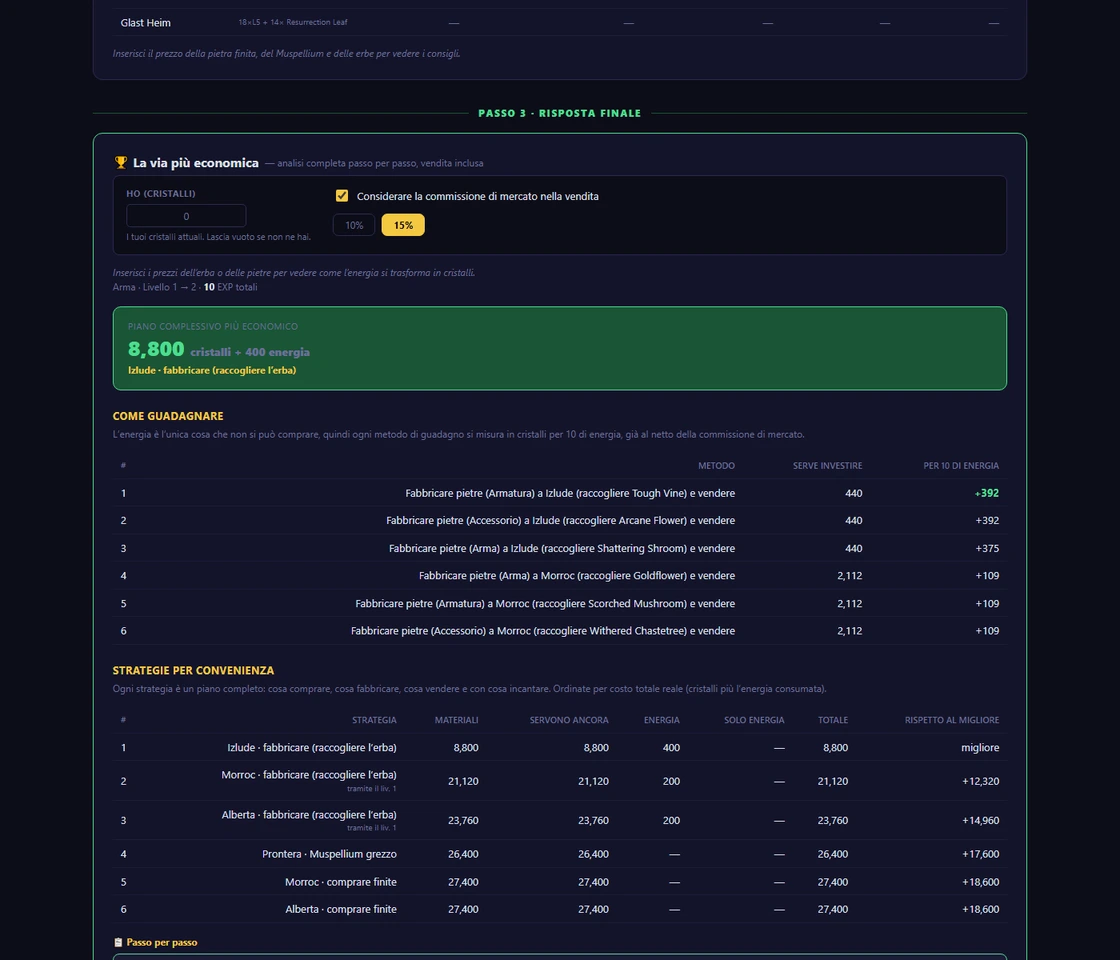Select the Tough Vine Armatura earning method row
Screen dimensions: 1120x960
coord(559,493)
